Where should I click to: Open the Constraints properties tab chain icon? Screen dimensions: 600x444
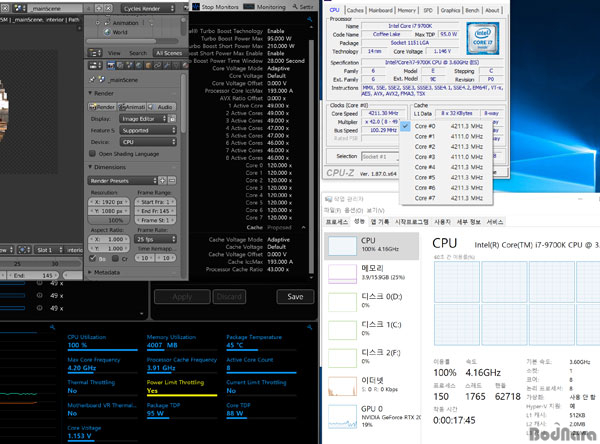(157, 65)
